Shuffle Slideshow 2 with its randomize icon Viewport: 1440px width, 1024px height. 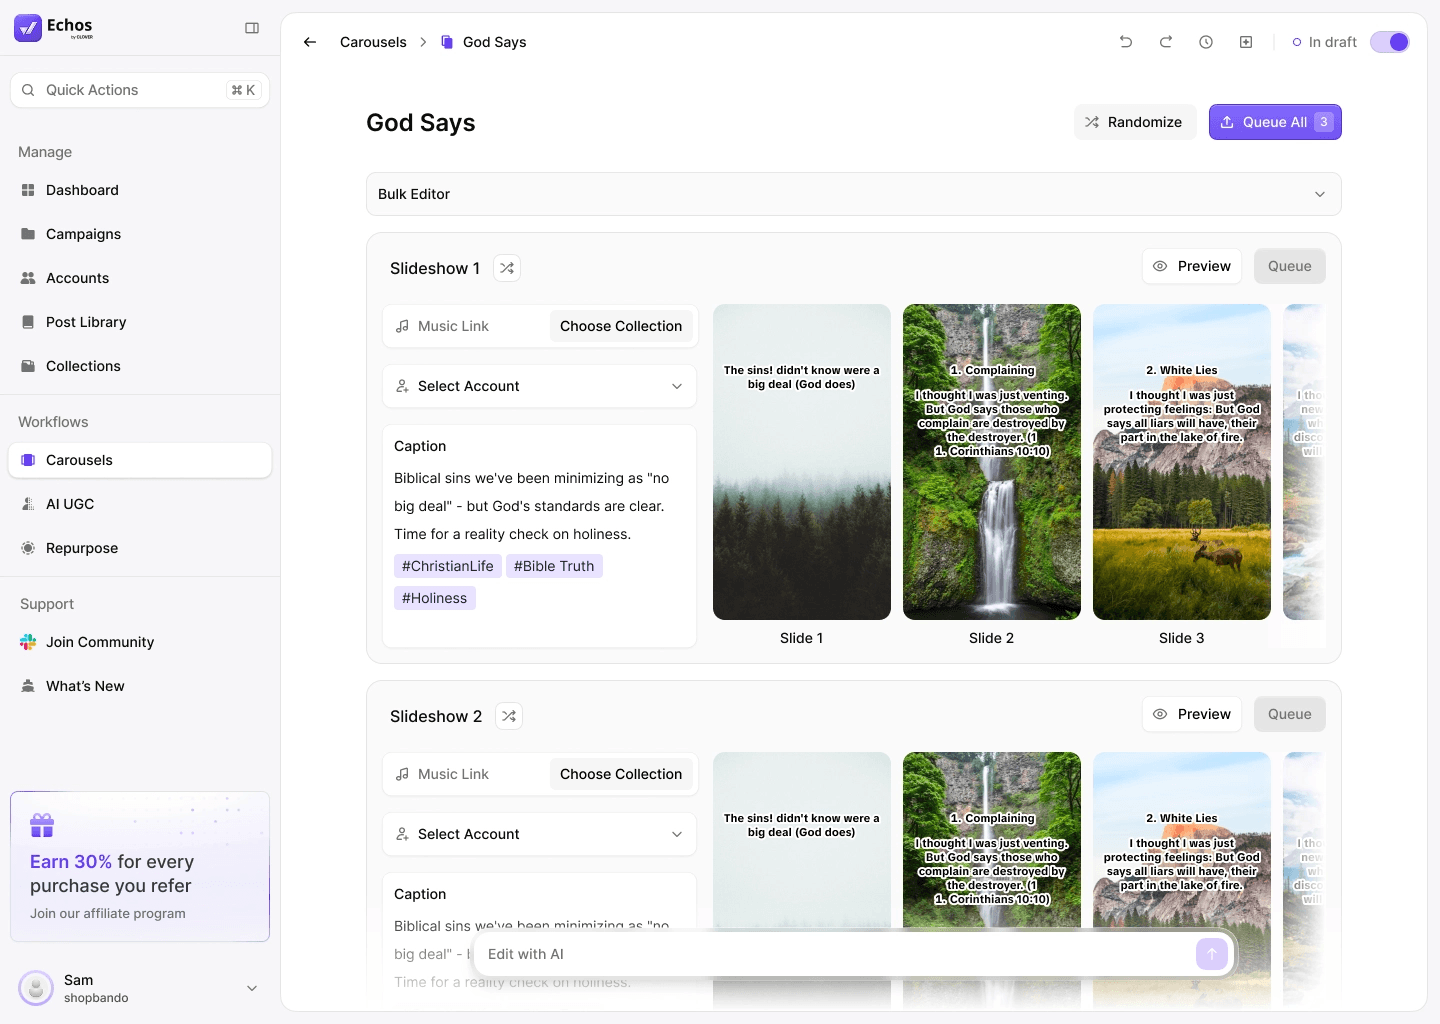[509, 716]
